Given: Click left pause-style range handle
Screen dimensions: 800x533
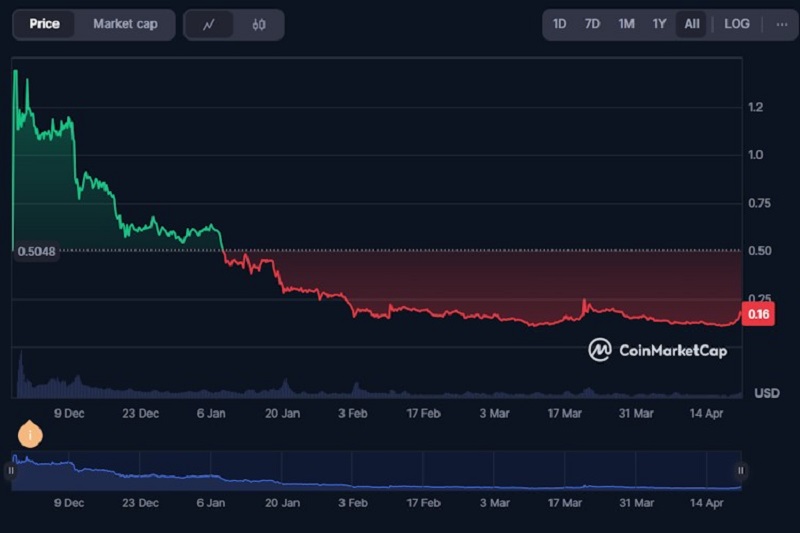Looking at the screenshot, I should click(12, 470).
